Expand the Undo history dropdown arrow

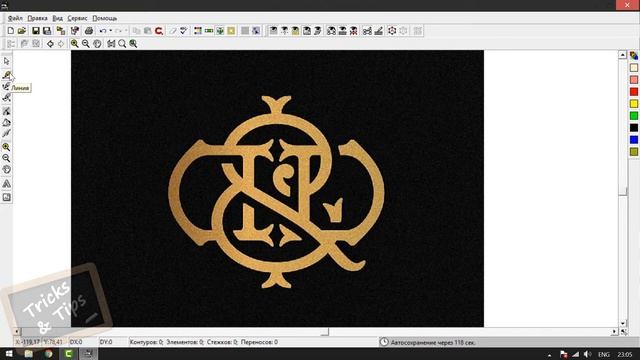111,31
